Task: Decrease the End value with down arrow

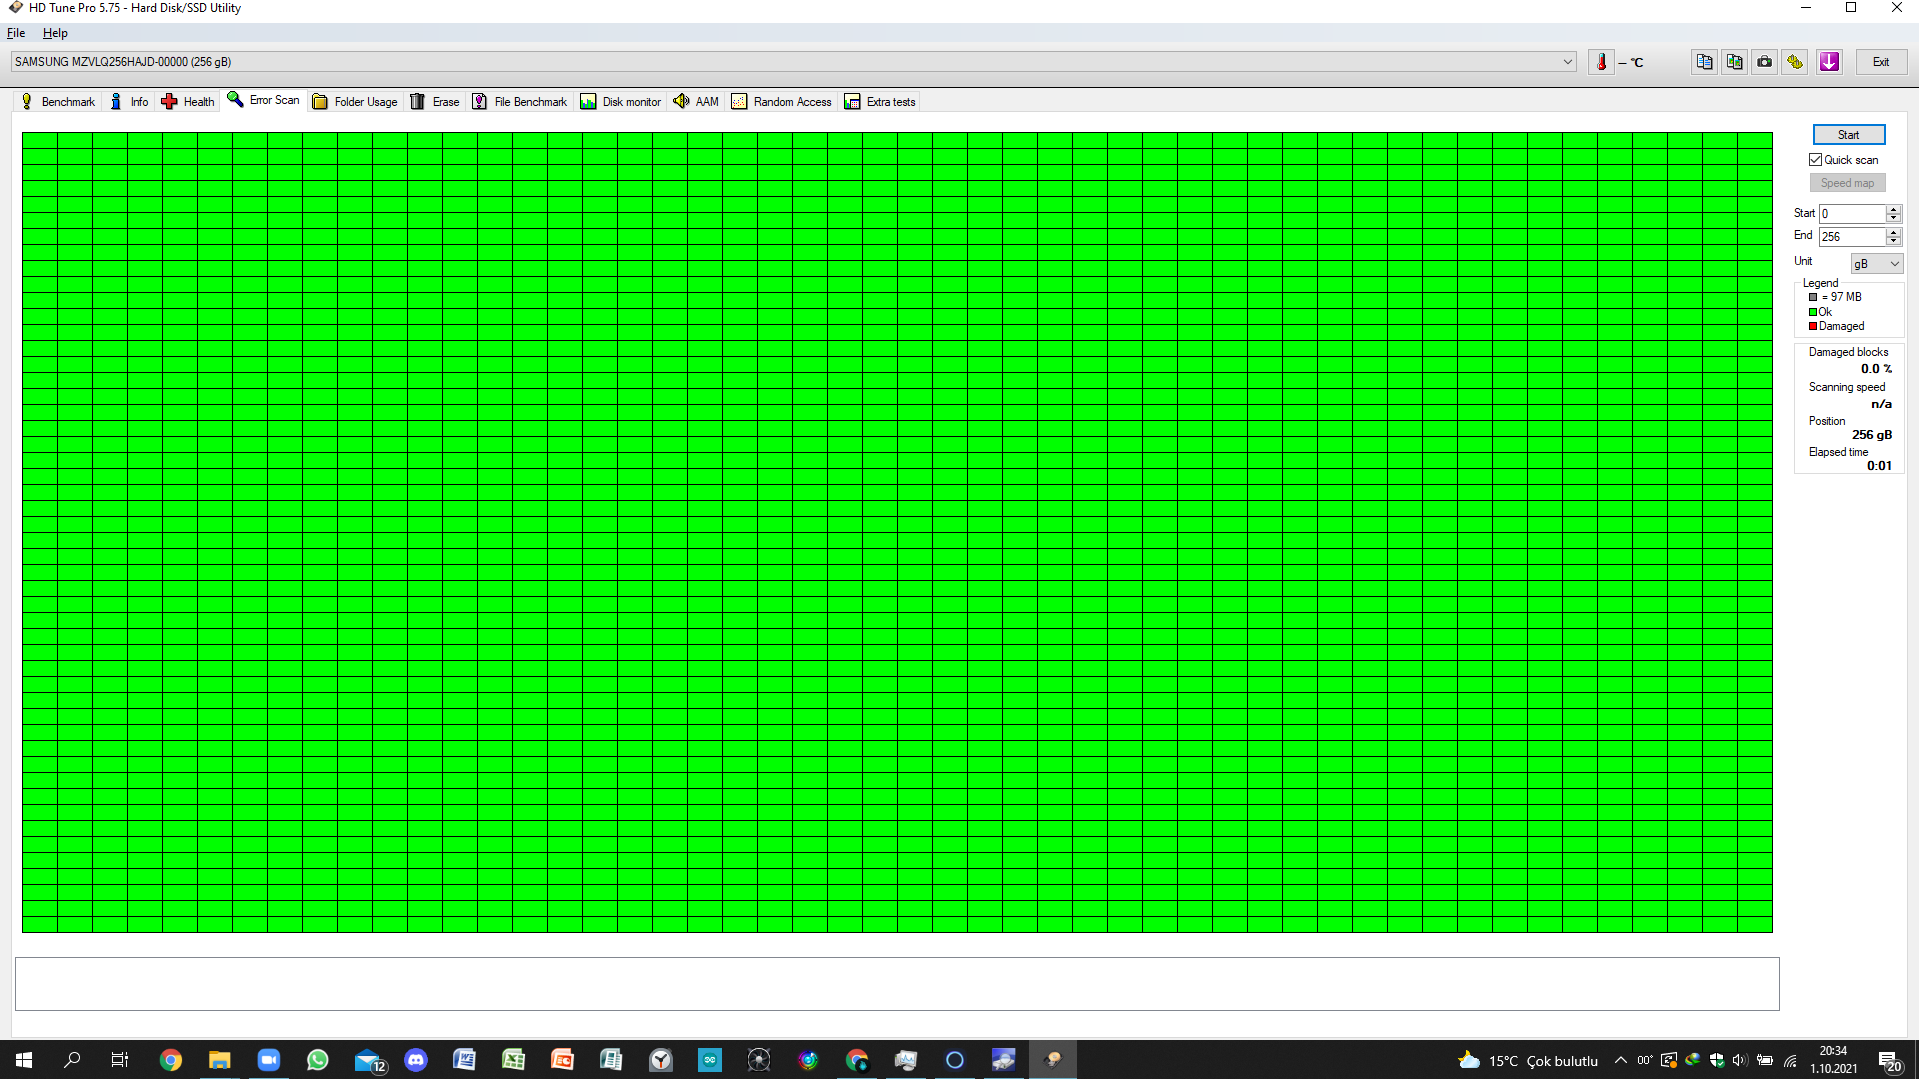Action: click(x=1893, y=241)
